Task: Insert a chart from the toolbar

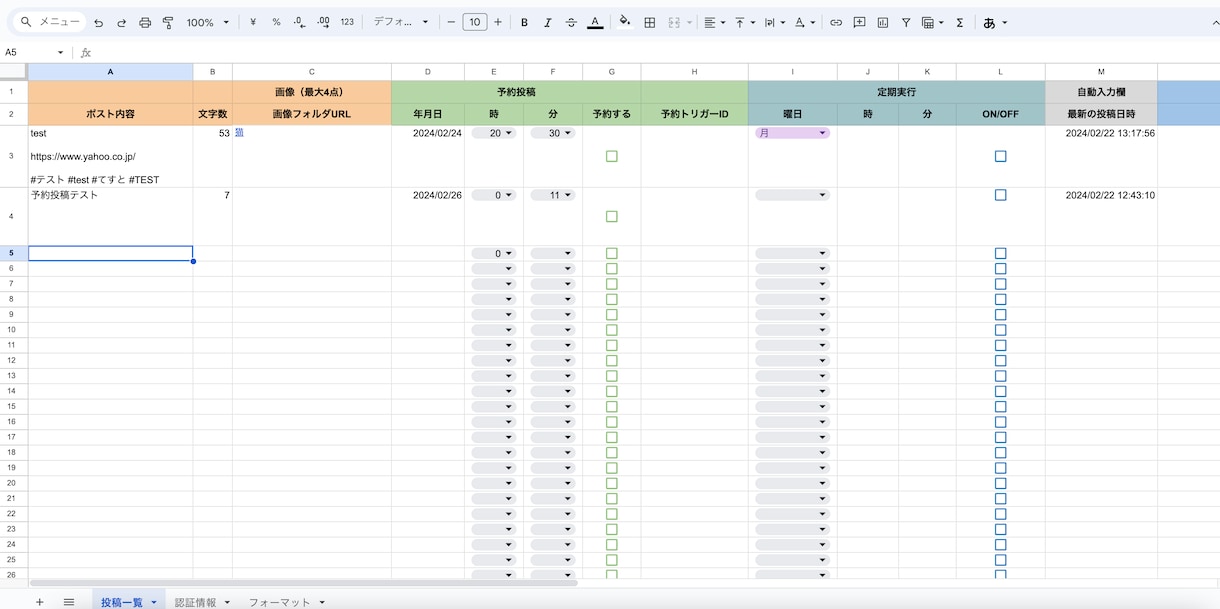Action: pos(883,22)
